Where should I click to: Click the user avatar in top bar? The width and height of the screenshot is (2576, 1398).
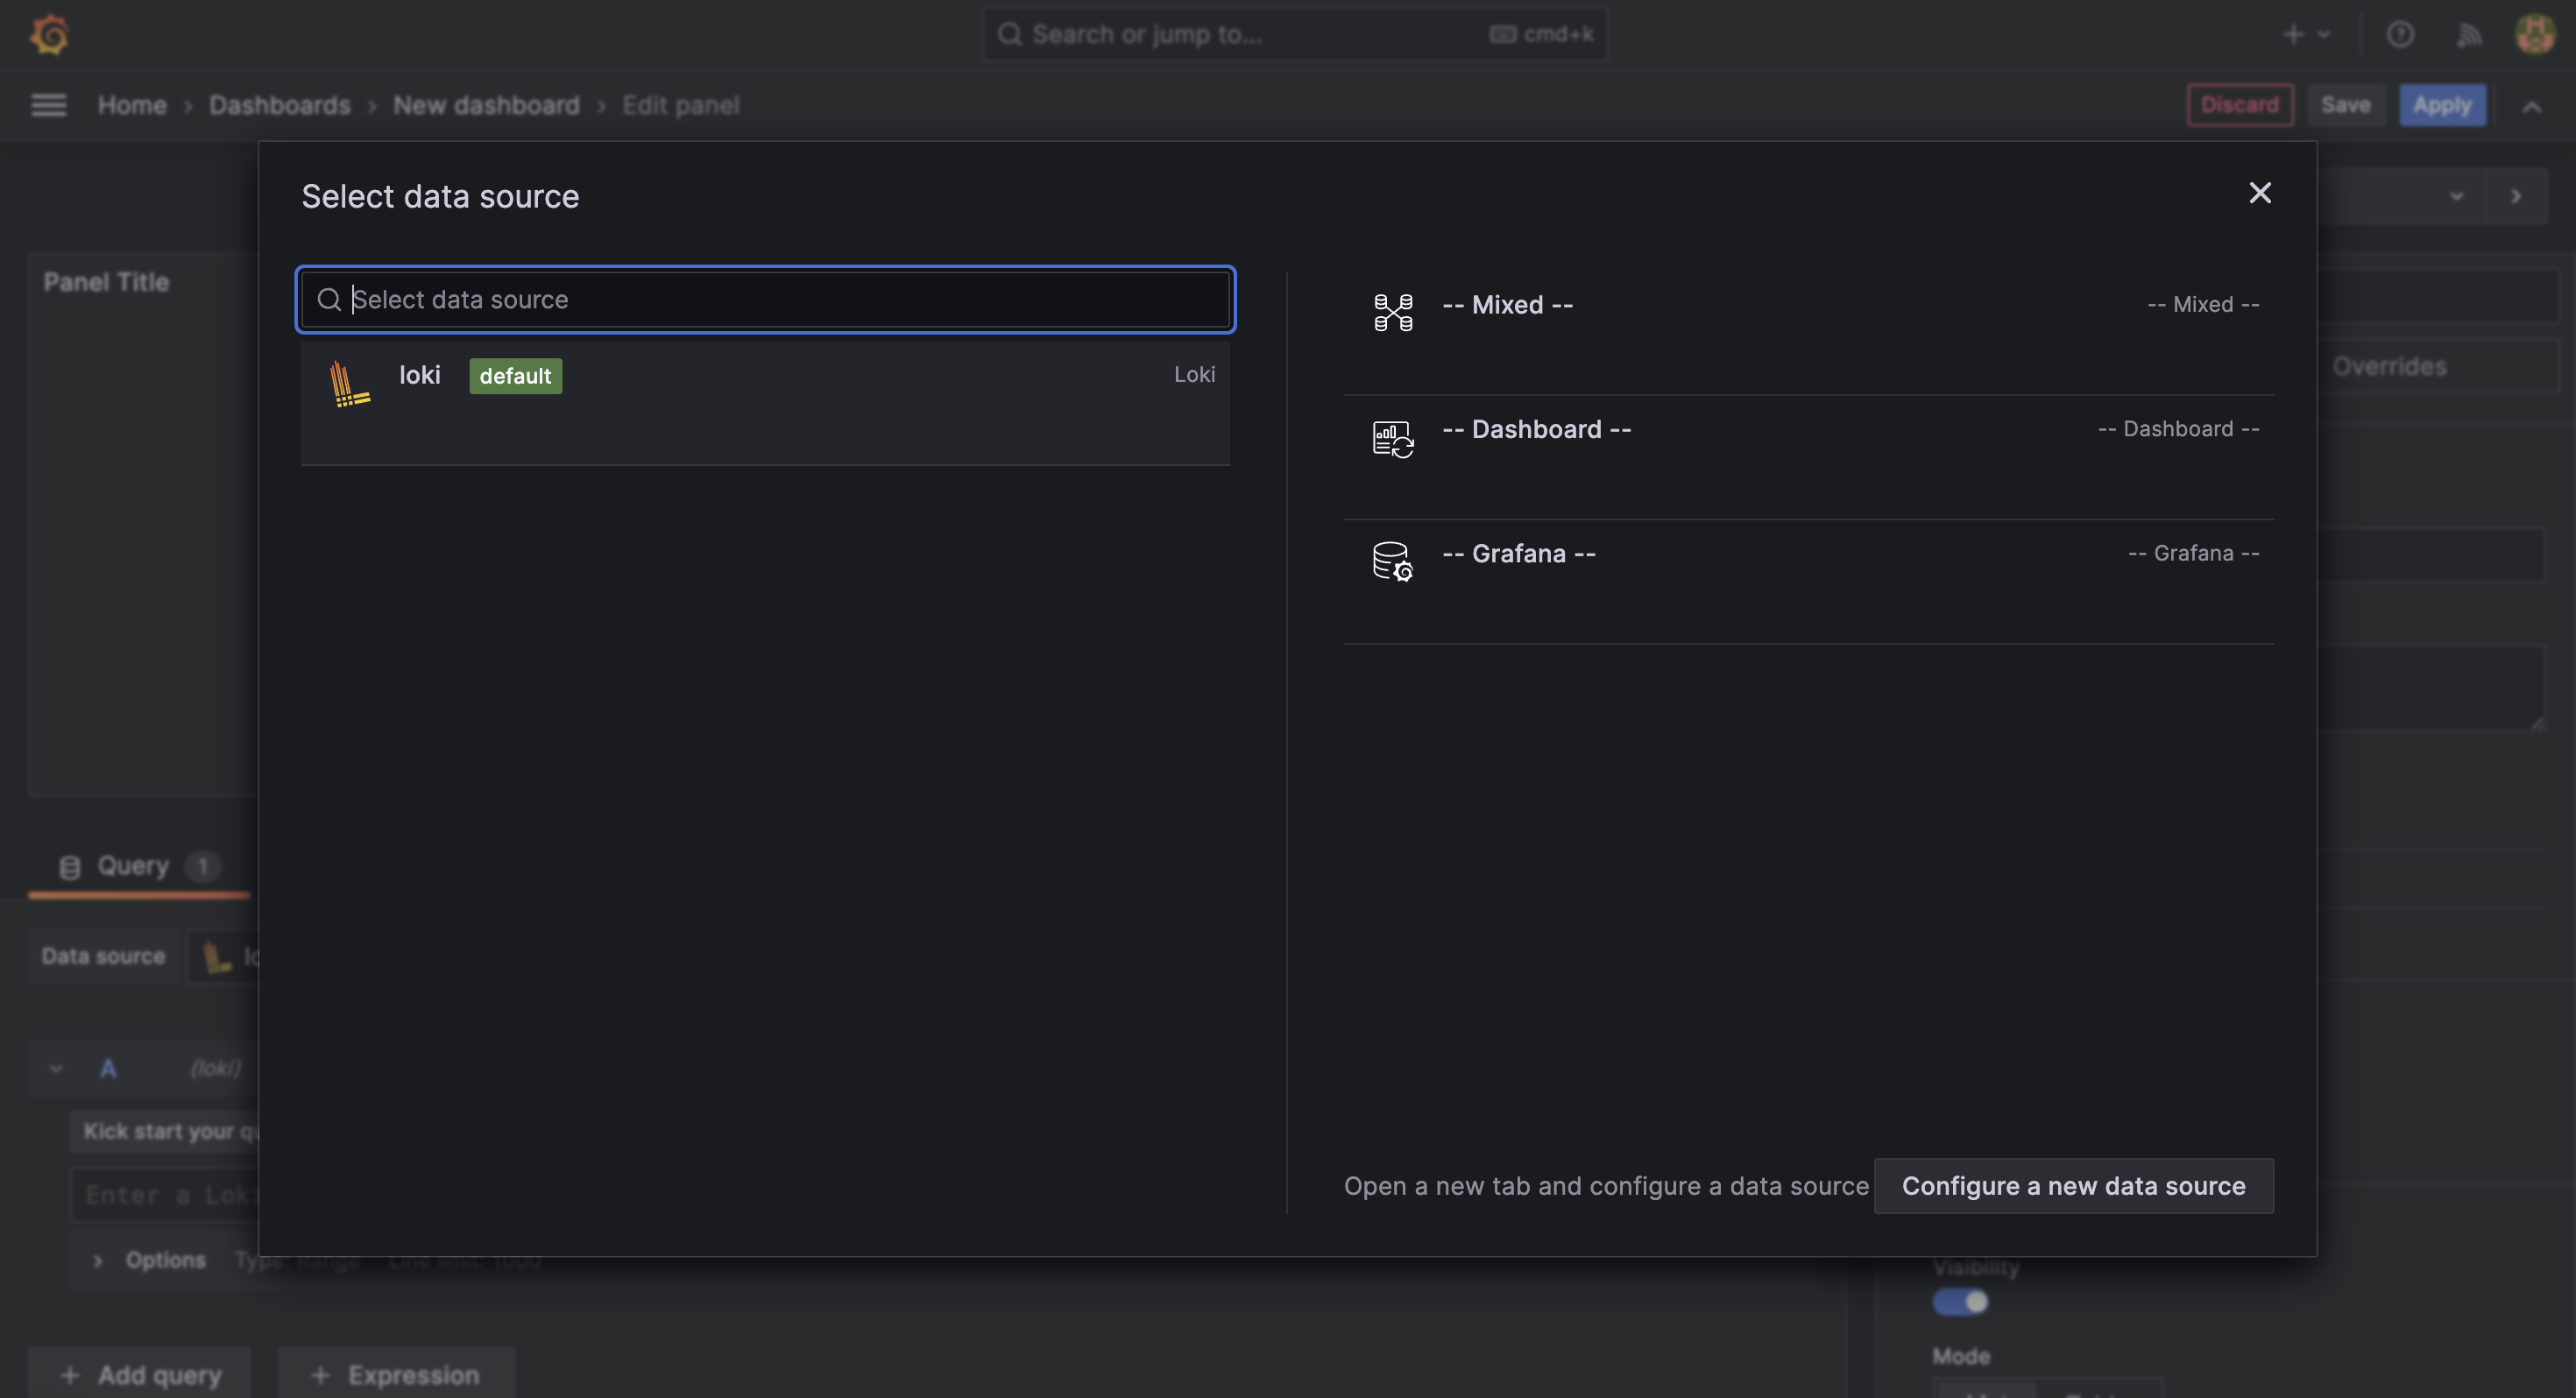point(2535,35)
